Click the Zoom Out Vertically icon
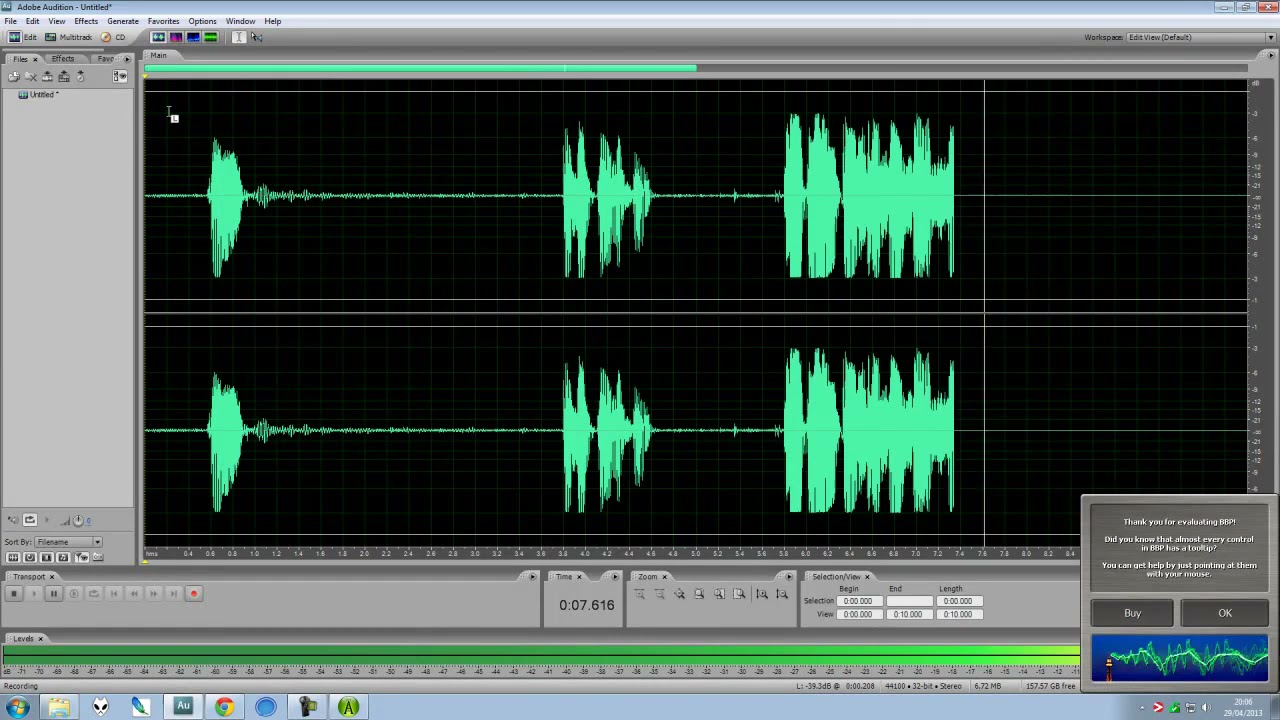 782,594
